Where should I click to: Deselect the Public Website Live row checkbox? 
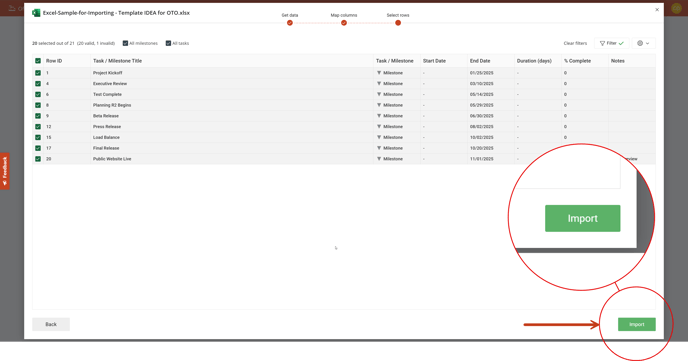click(38, 159)
